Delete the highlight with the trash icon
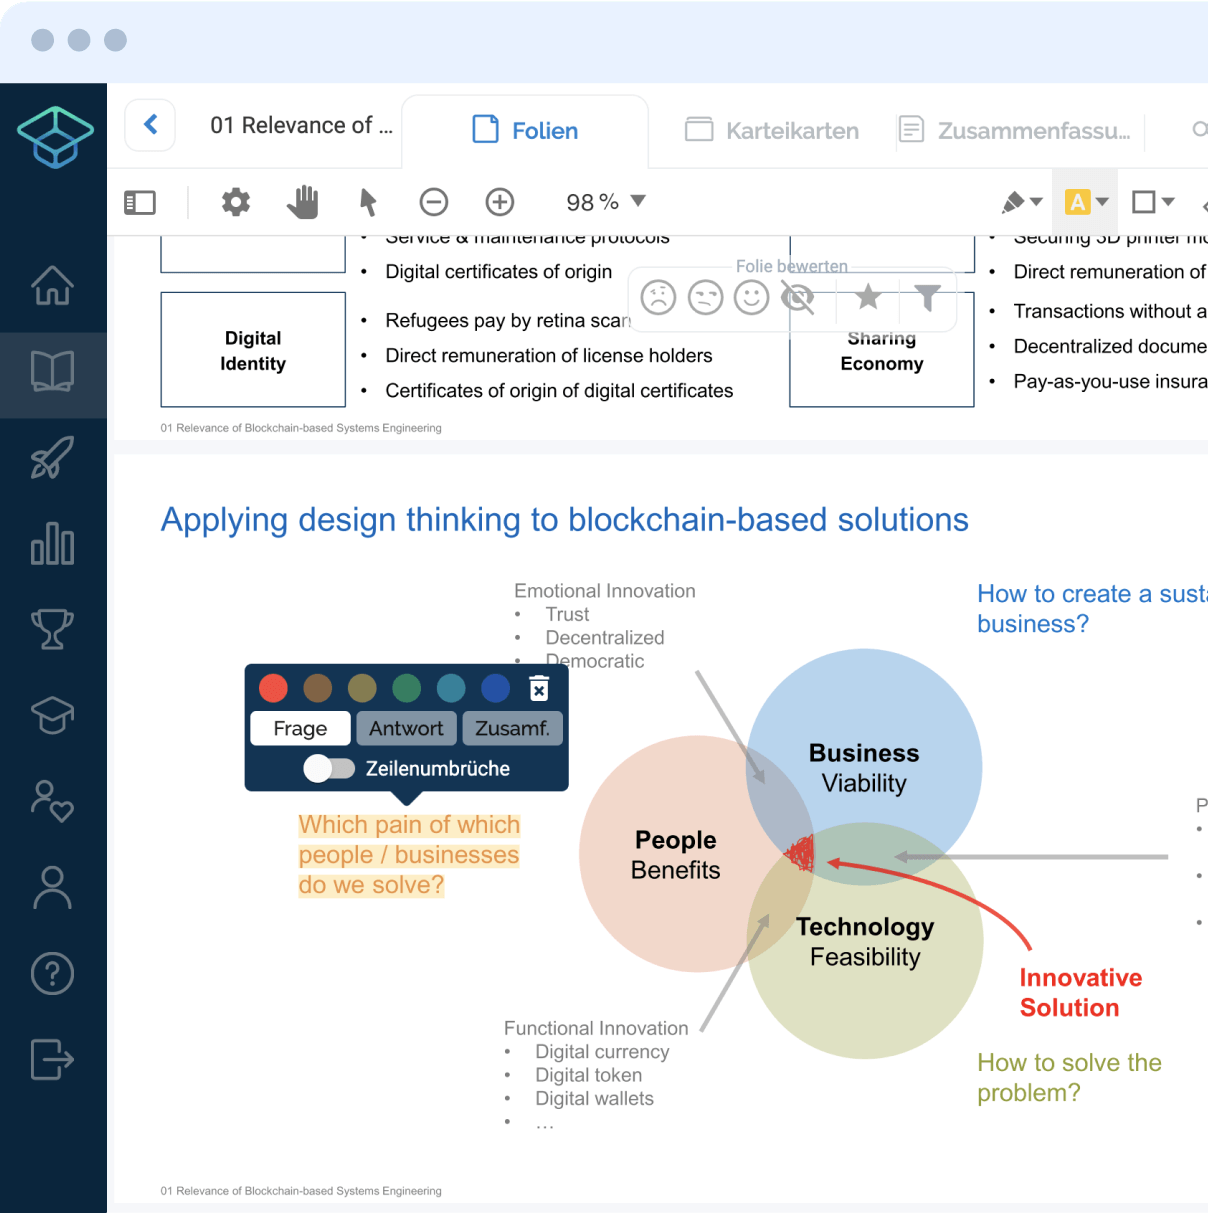This screenshot has height=1213, width=1208. point(539,688)
